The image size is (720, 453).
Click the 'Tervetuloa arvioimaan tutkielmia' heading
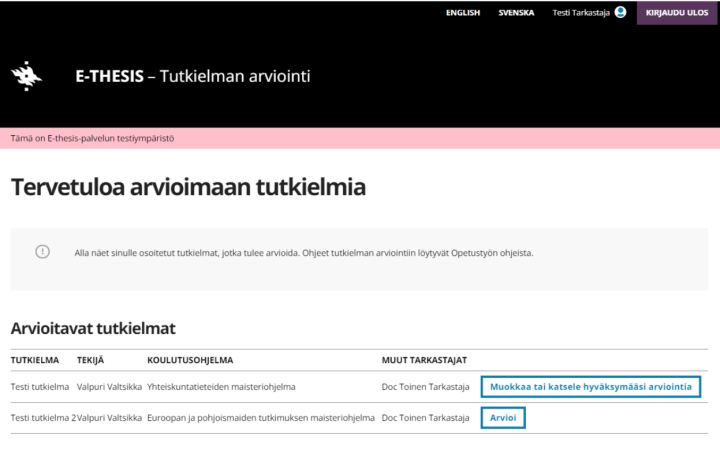(x=188, y=187)
